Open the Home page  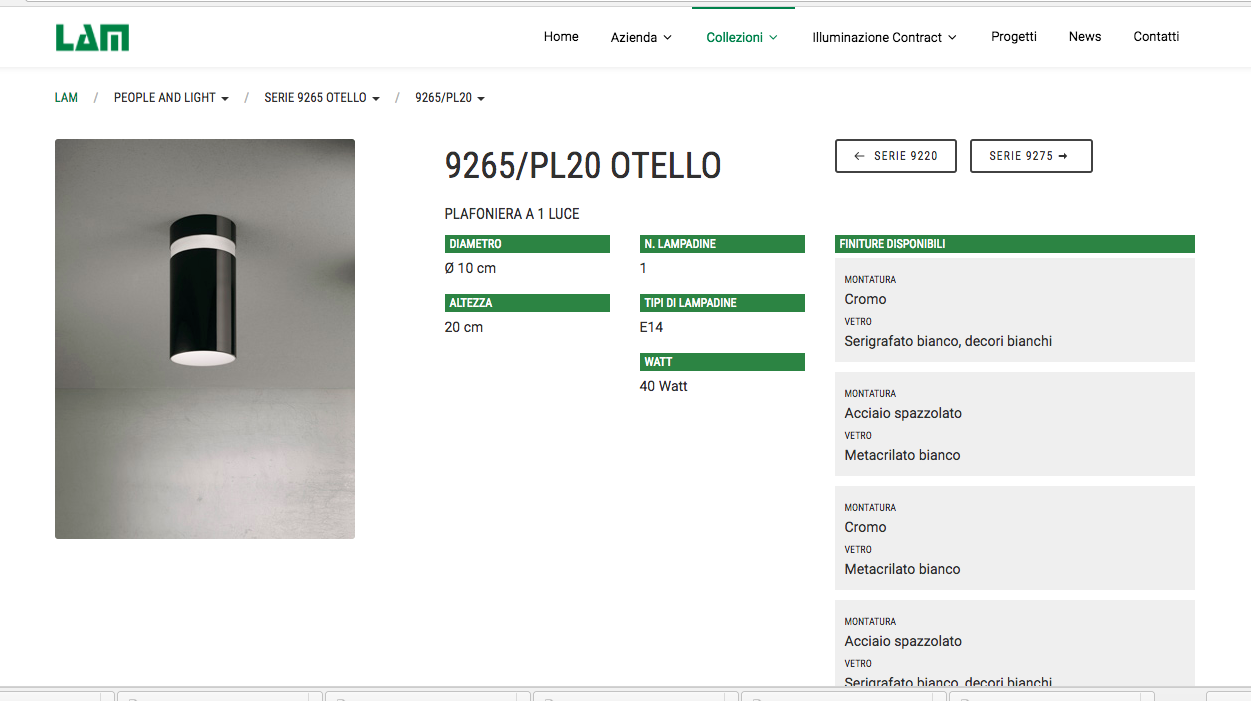(561, 37)
